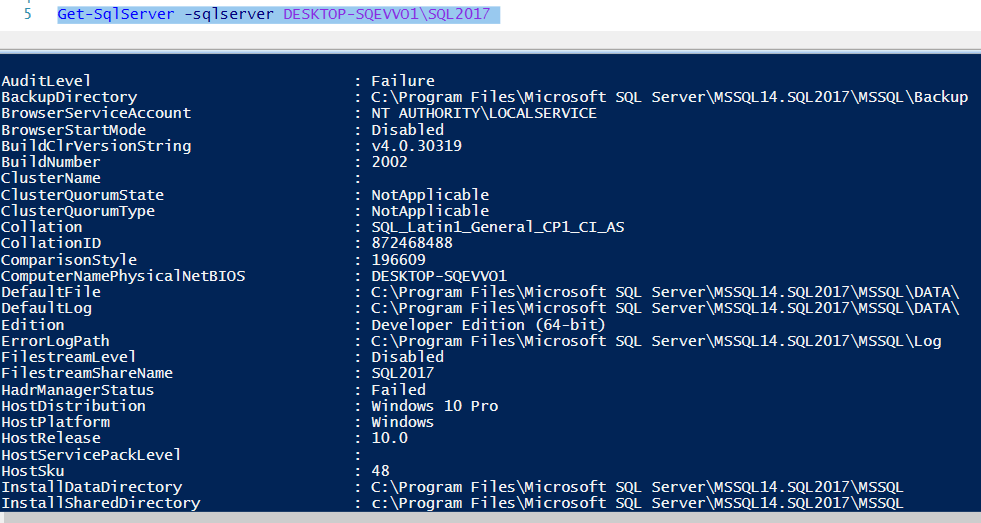Image resolution: width=981 pixels, height=523 pixels.
Task: Click the HostDistribution value Windows 10 Pro
Action: pos(434,406)
